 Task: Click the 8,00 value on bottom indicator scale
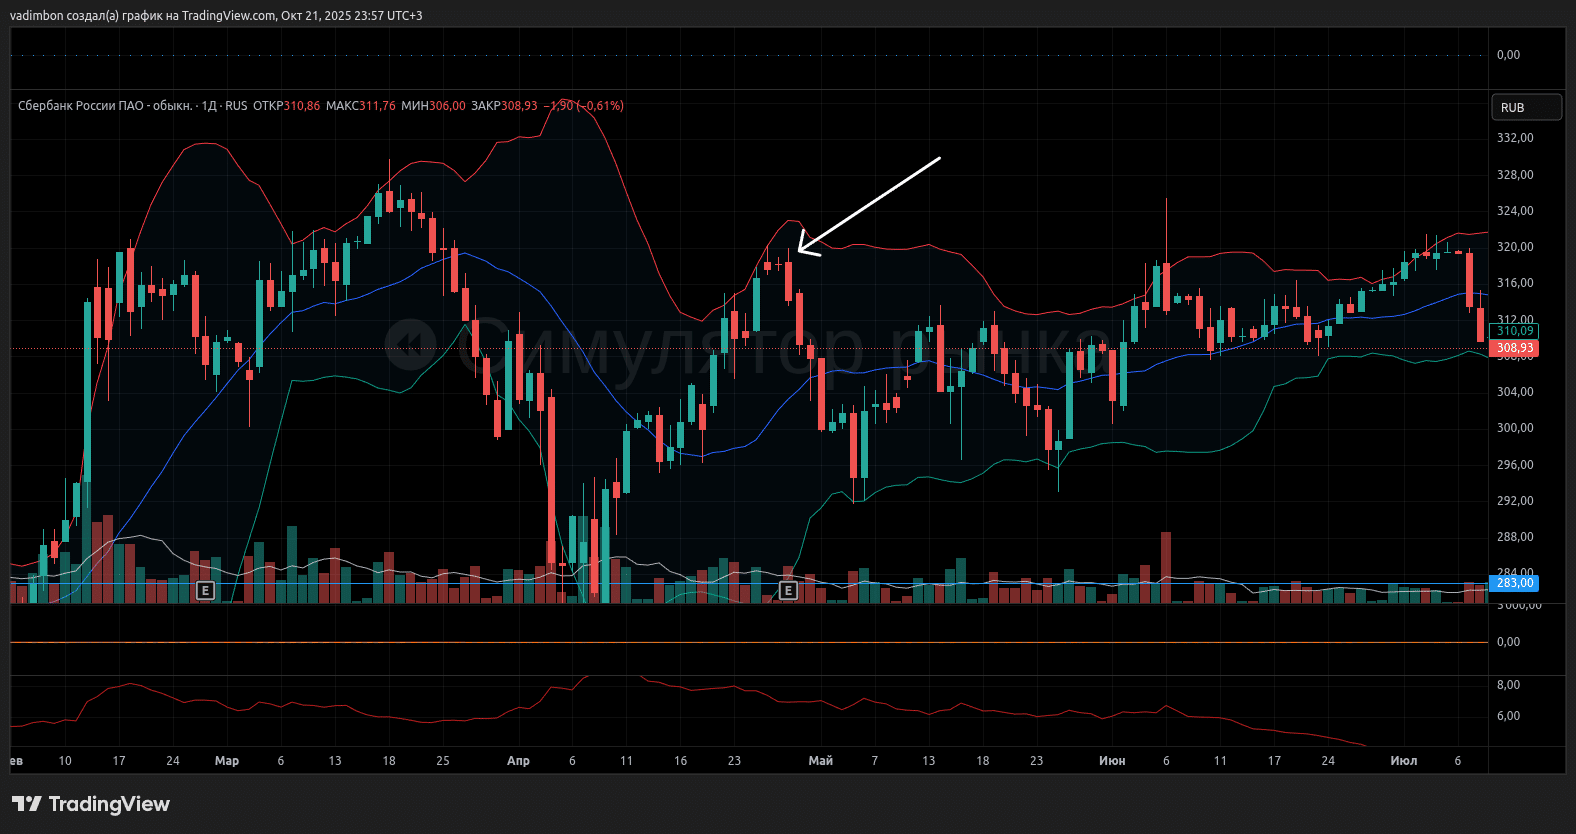point(1508,685)
